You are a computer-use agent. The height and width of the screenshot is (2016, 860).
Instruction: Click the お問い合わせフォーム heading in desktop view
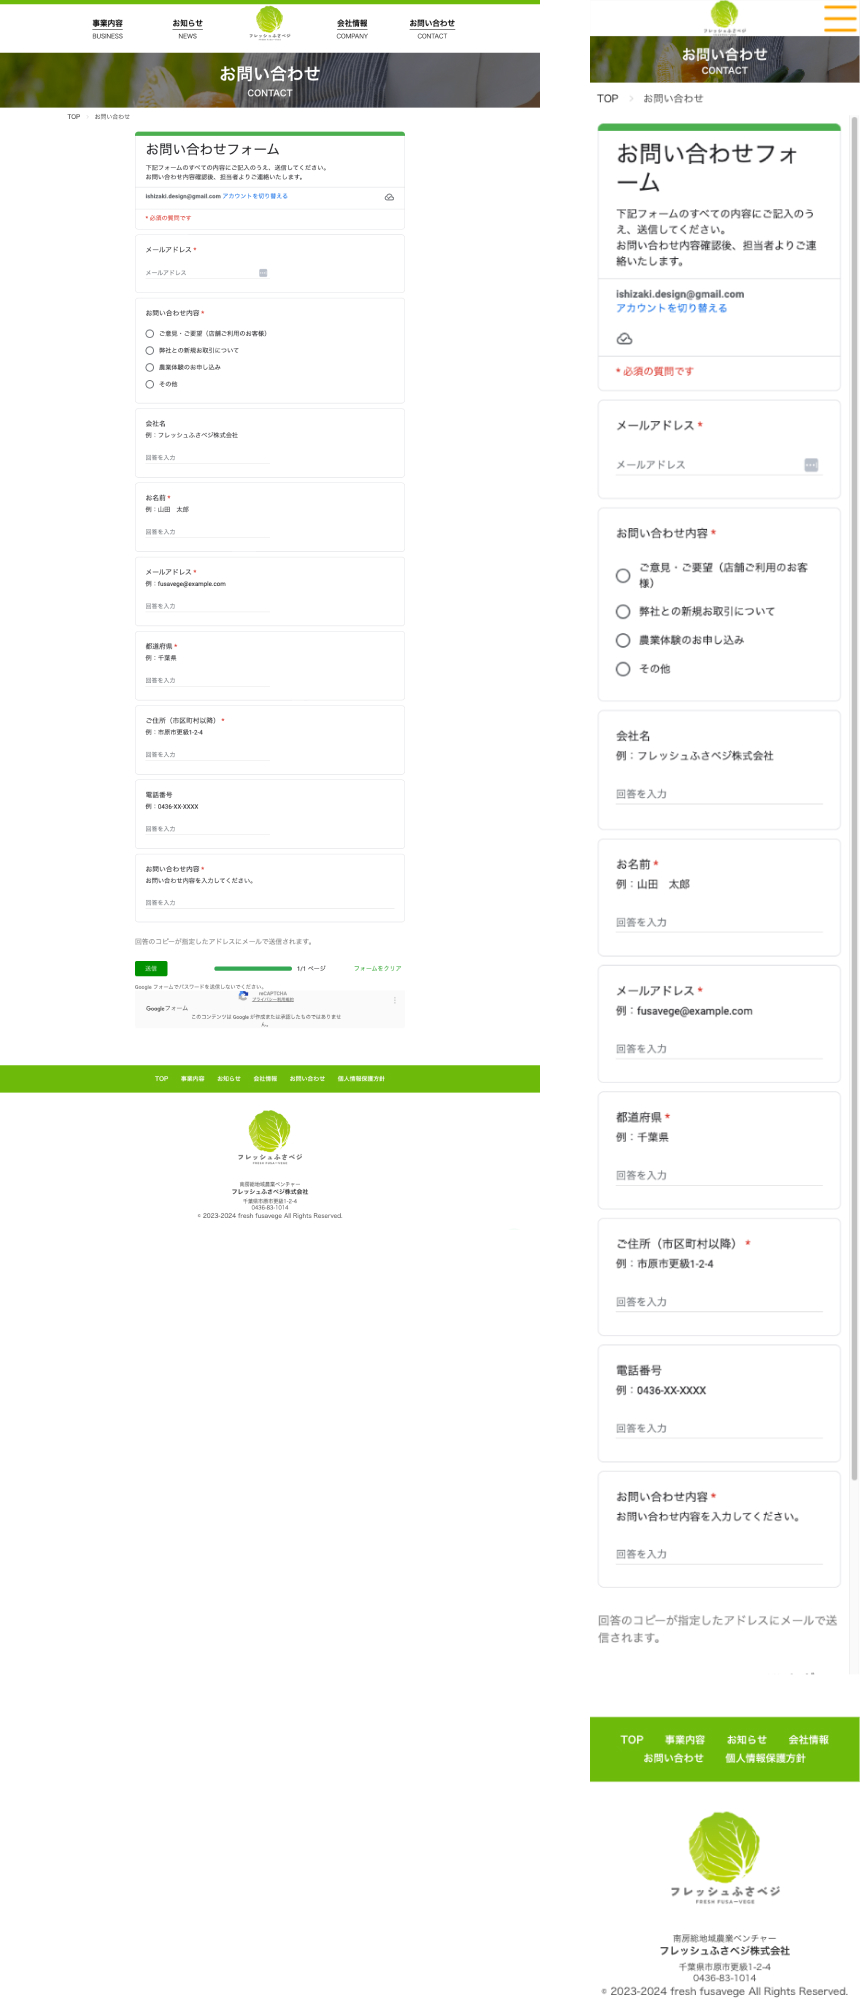point(212,149)
